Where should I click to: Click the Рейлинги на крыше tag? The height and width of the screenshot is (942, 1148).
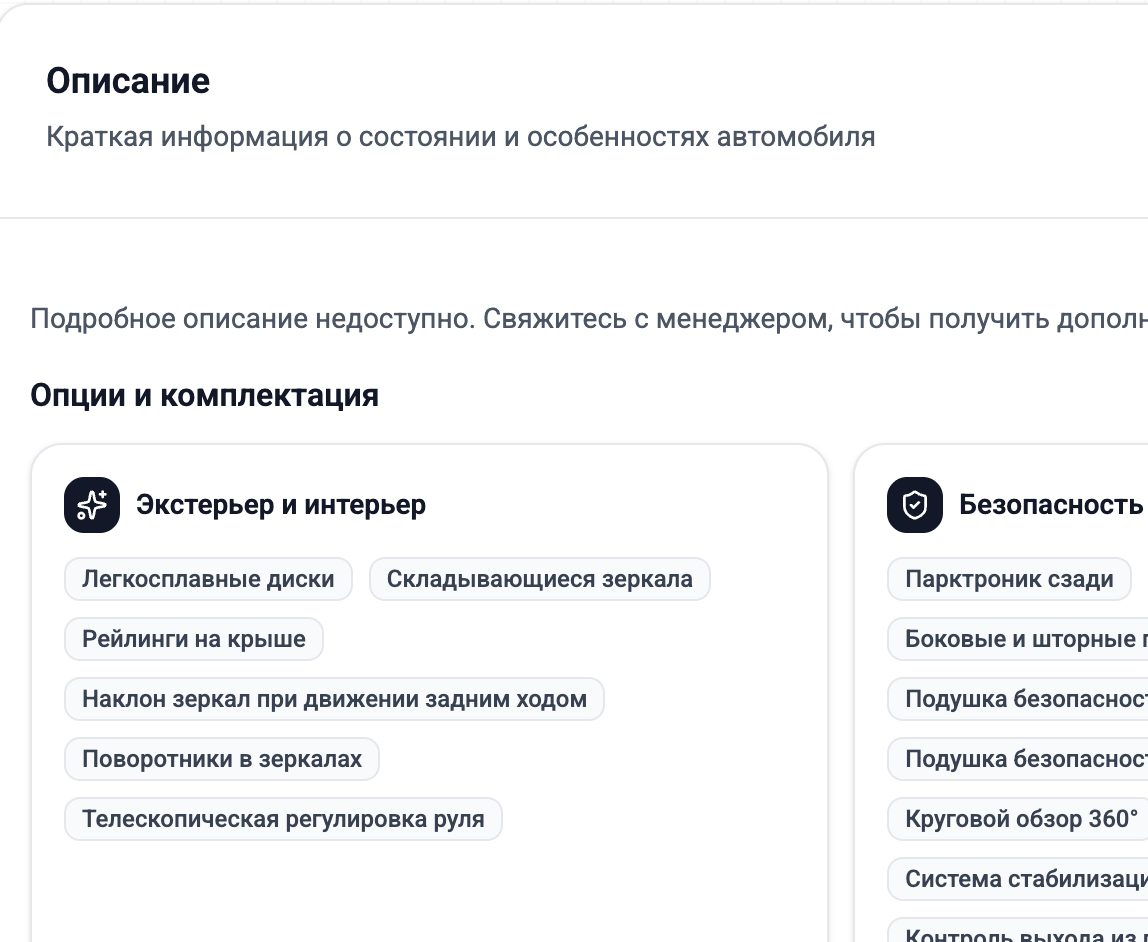point(193,638)
